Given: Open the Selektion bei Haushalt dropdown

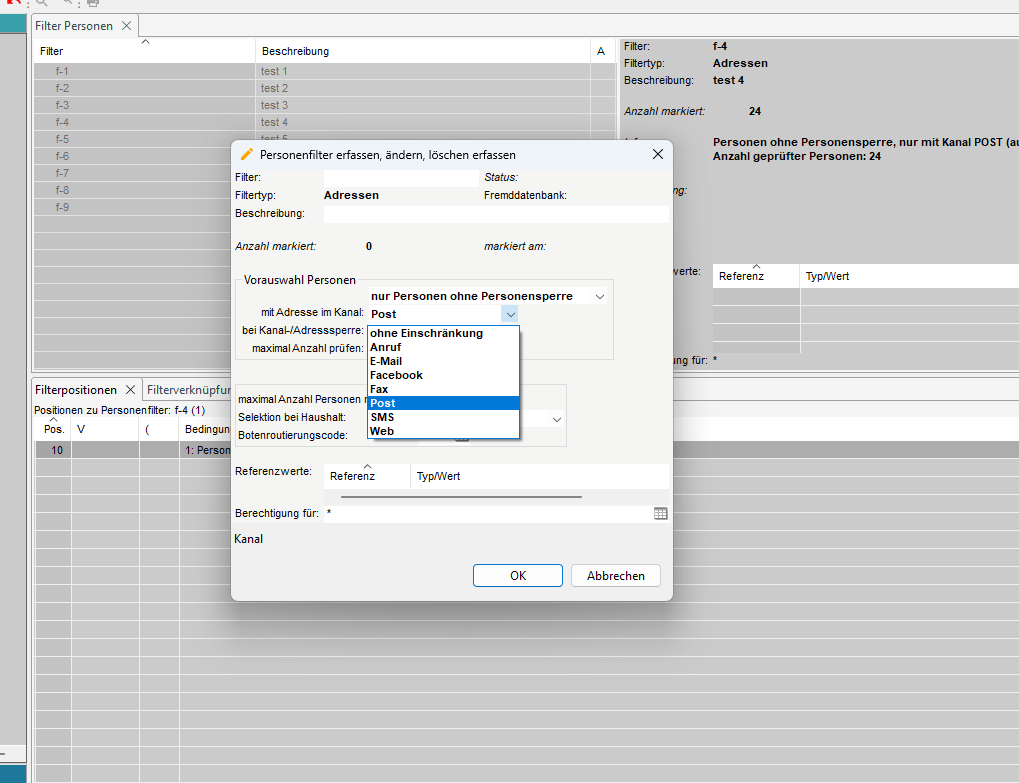Looking at the screenshot, I should pyautogui.click(x=557, y=420).
